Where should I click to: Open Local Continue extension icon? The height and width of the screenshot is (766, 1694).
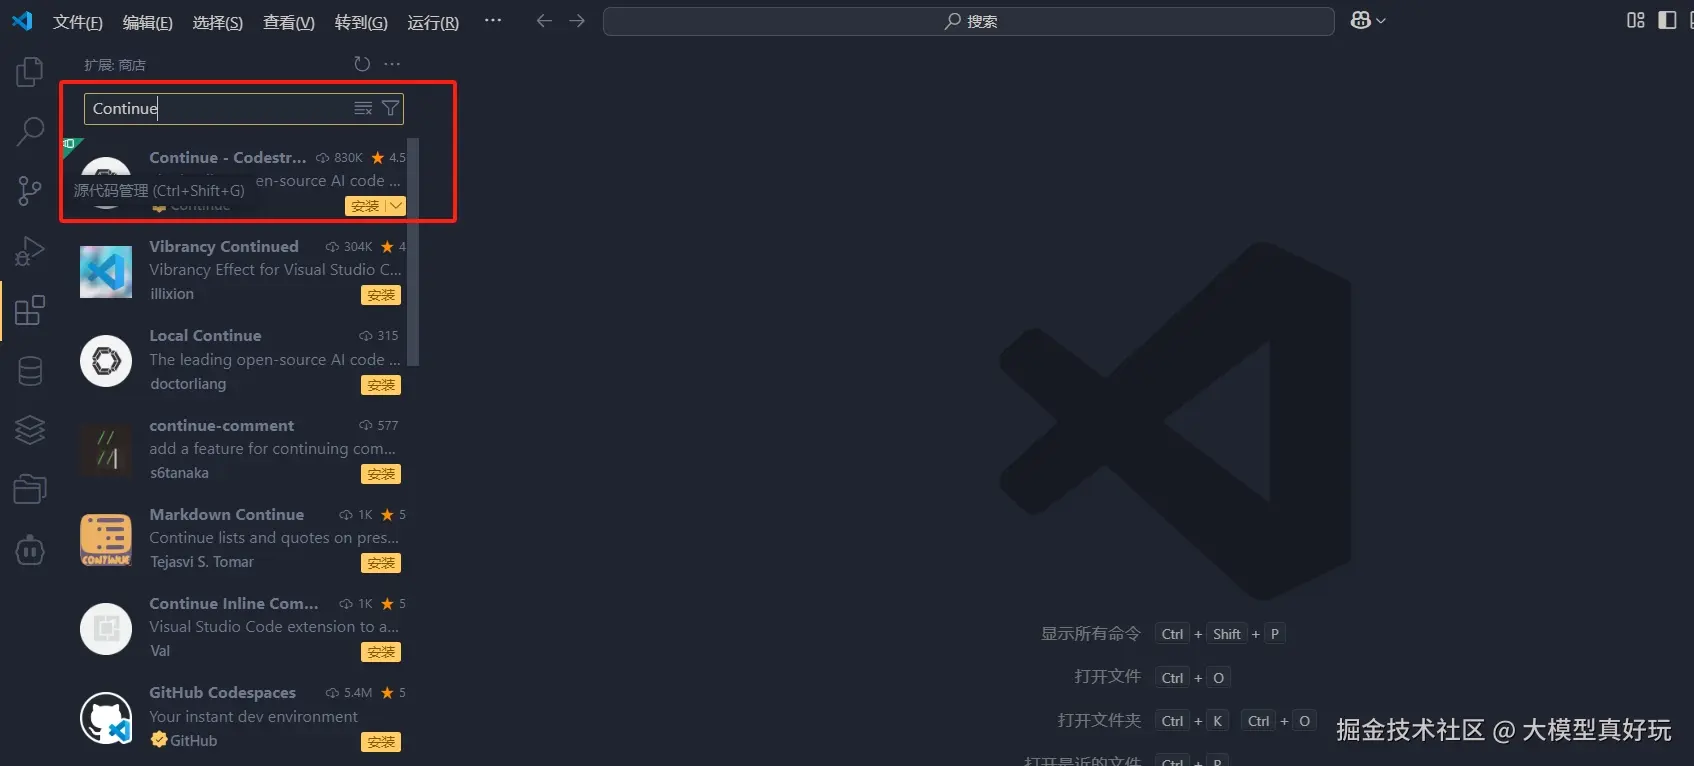[106, 361]
